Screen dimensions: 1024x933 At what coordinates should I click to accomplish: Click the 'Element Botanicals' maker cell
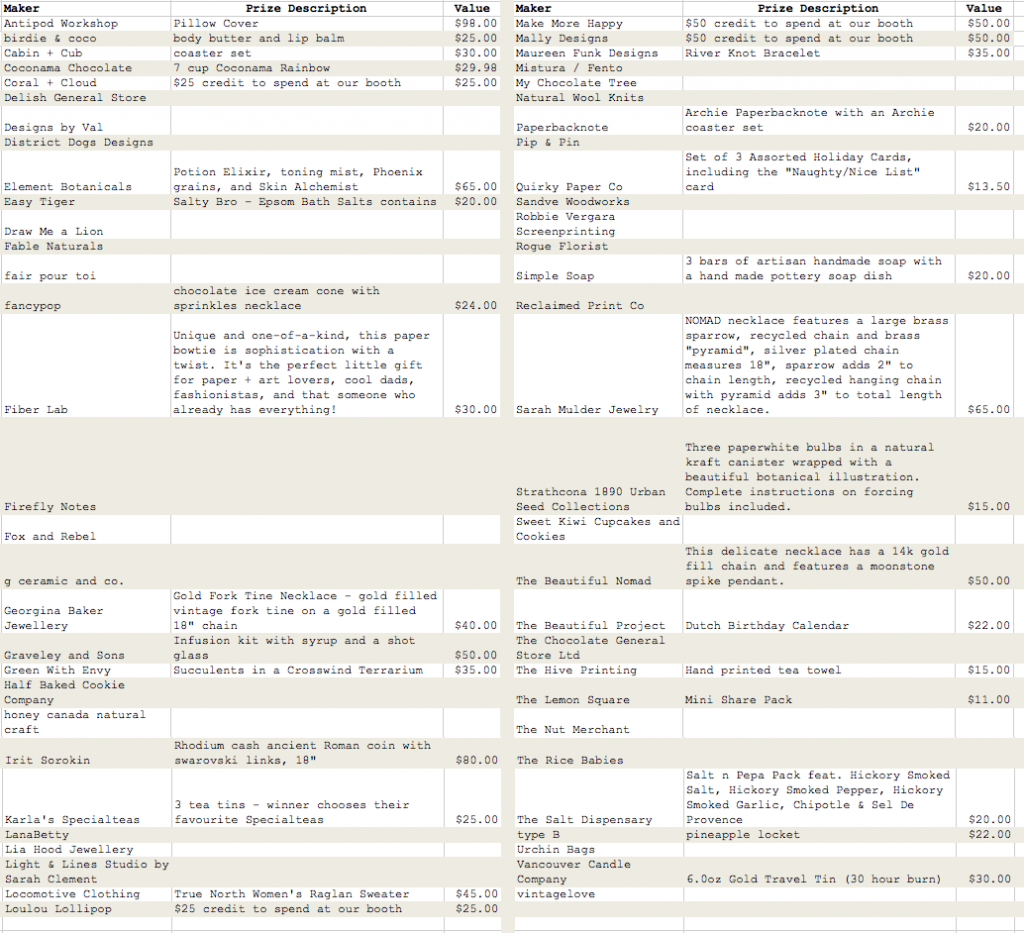click(x=86, y=172)
